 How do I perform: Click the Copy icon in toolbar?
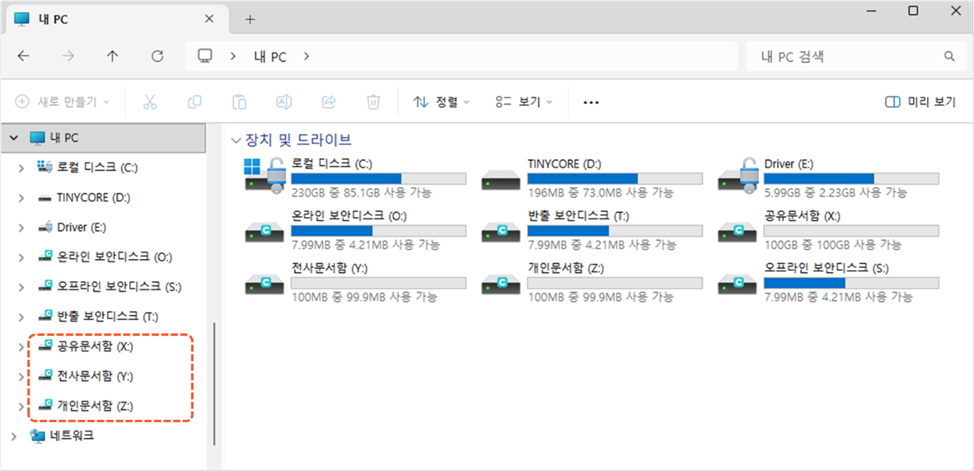pos(195,102)
